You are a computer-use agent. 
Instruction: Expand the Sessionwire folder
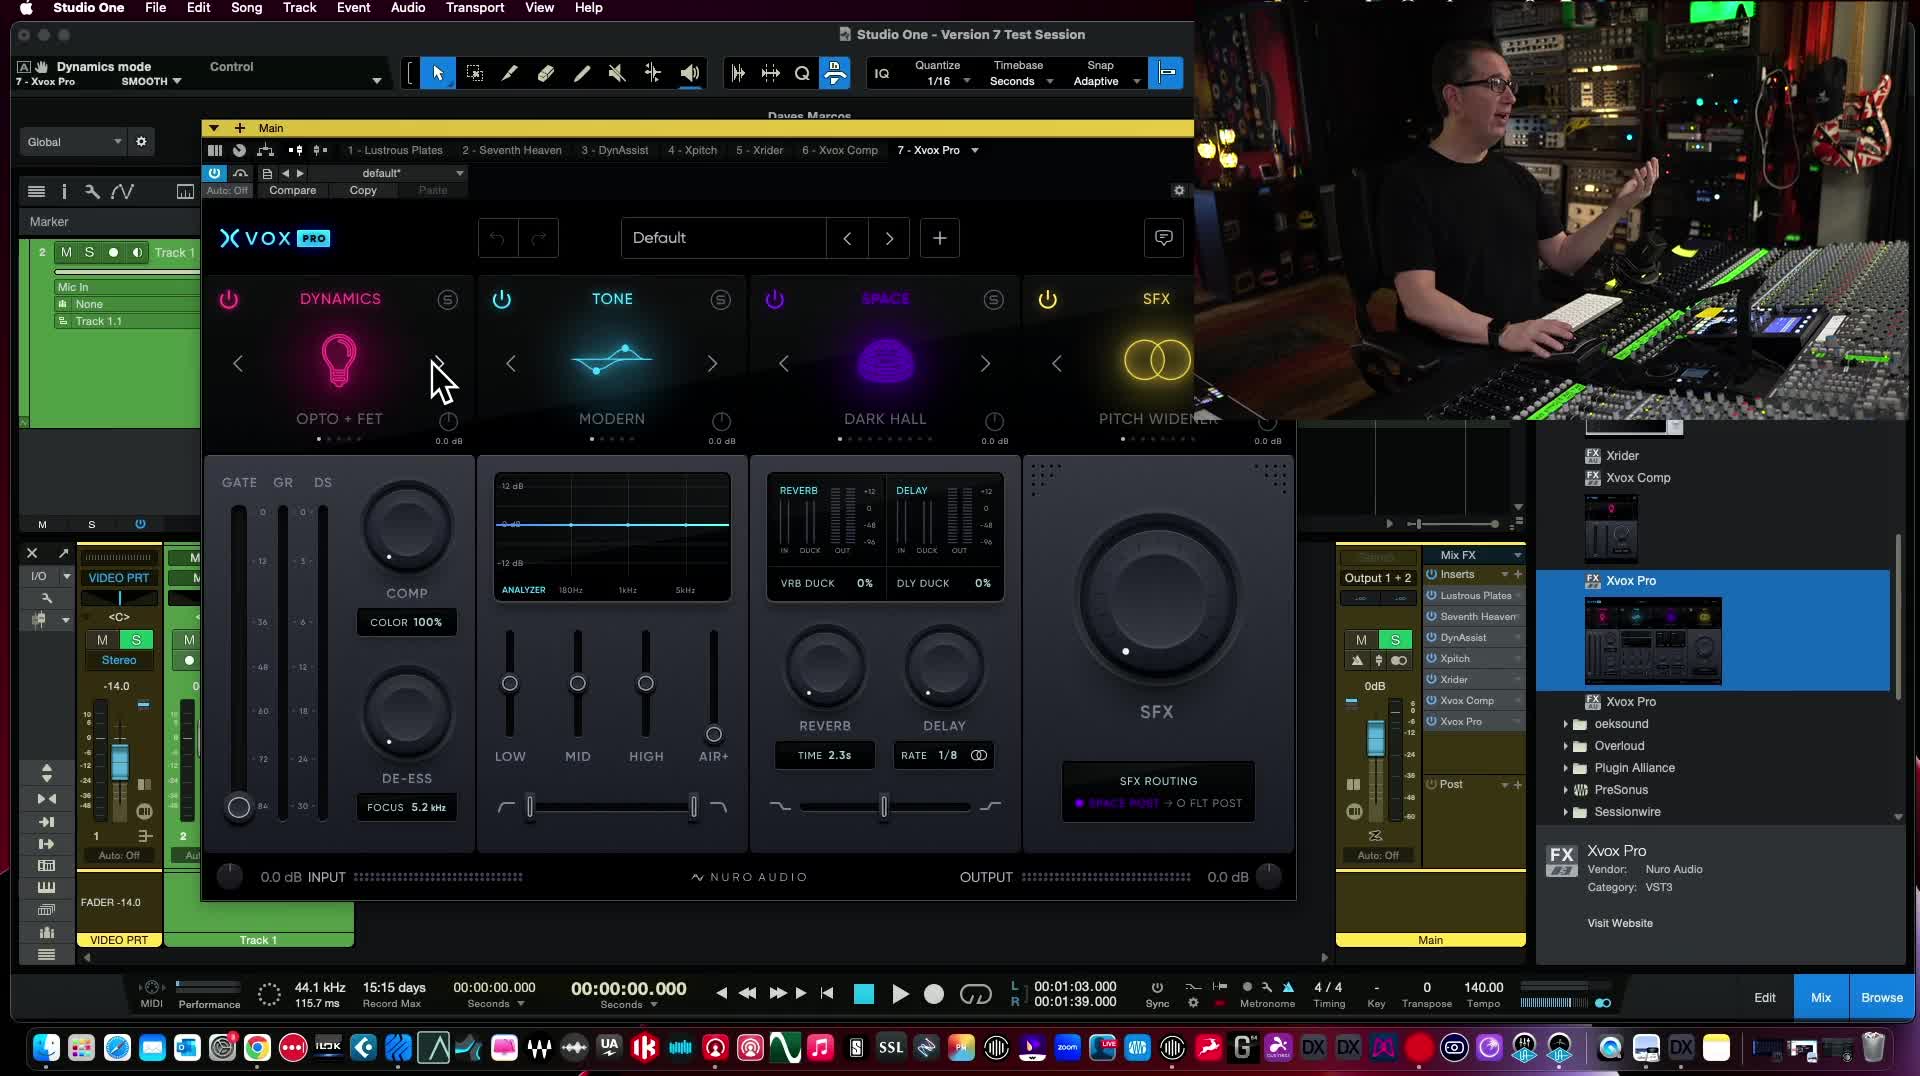click(x=1566, y=812)
